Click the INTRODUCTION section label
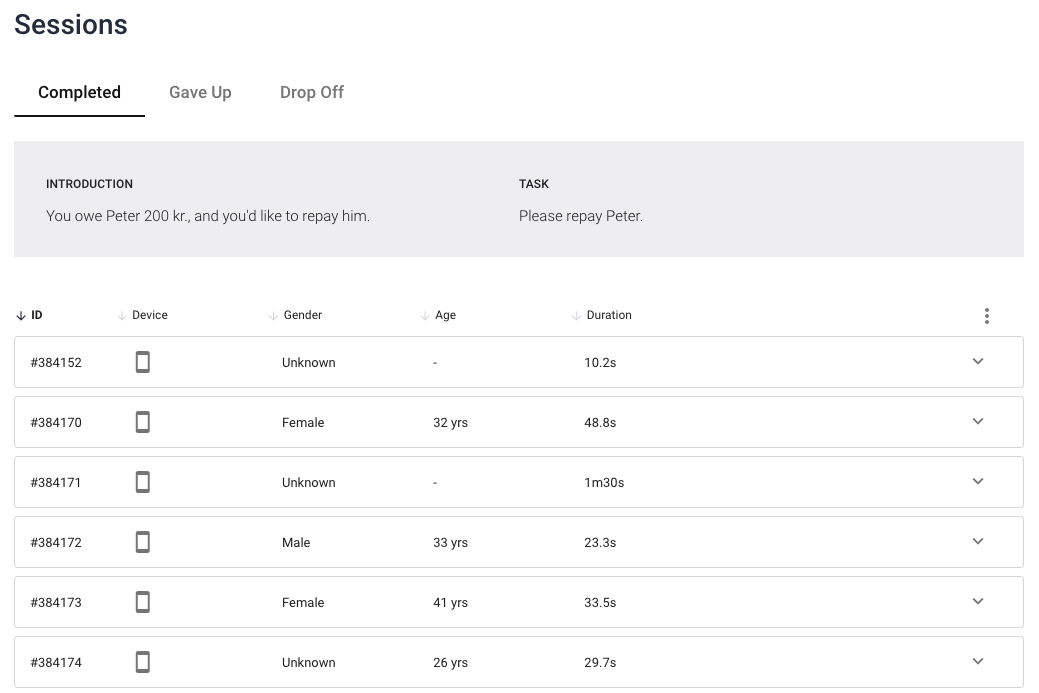Screen dimensions: 1039x693 pyautogui.click(x=89, y=184)
